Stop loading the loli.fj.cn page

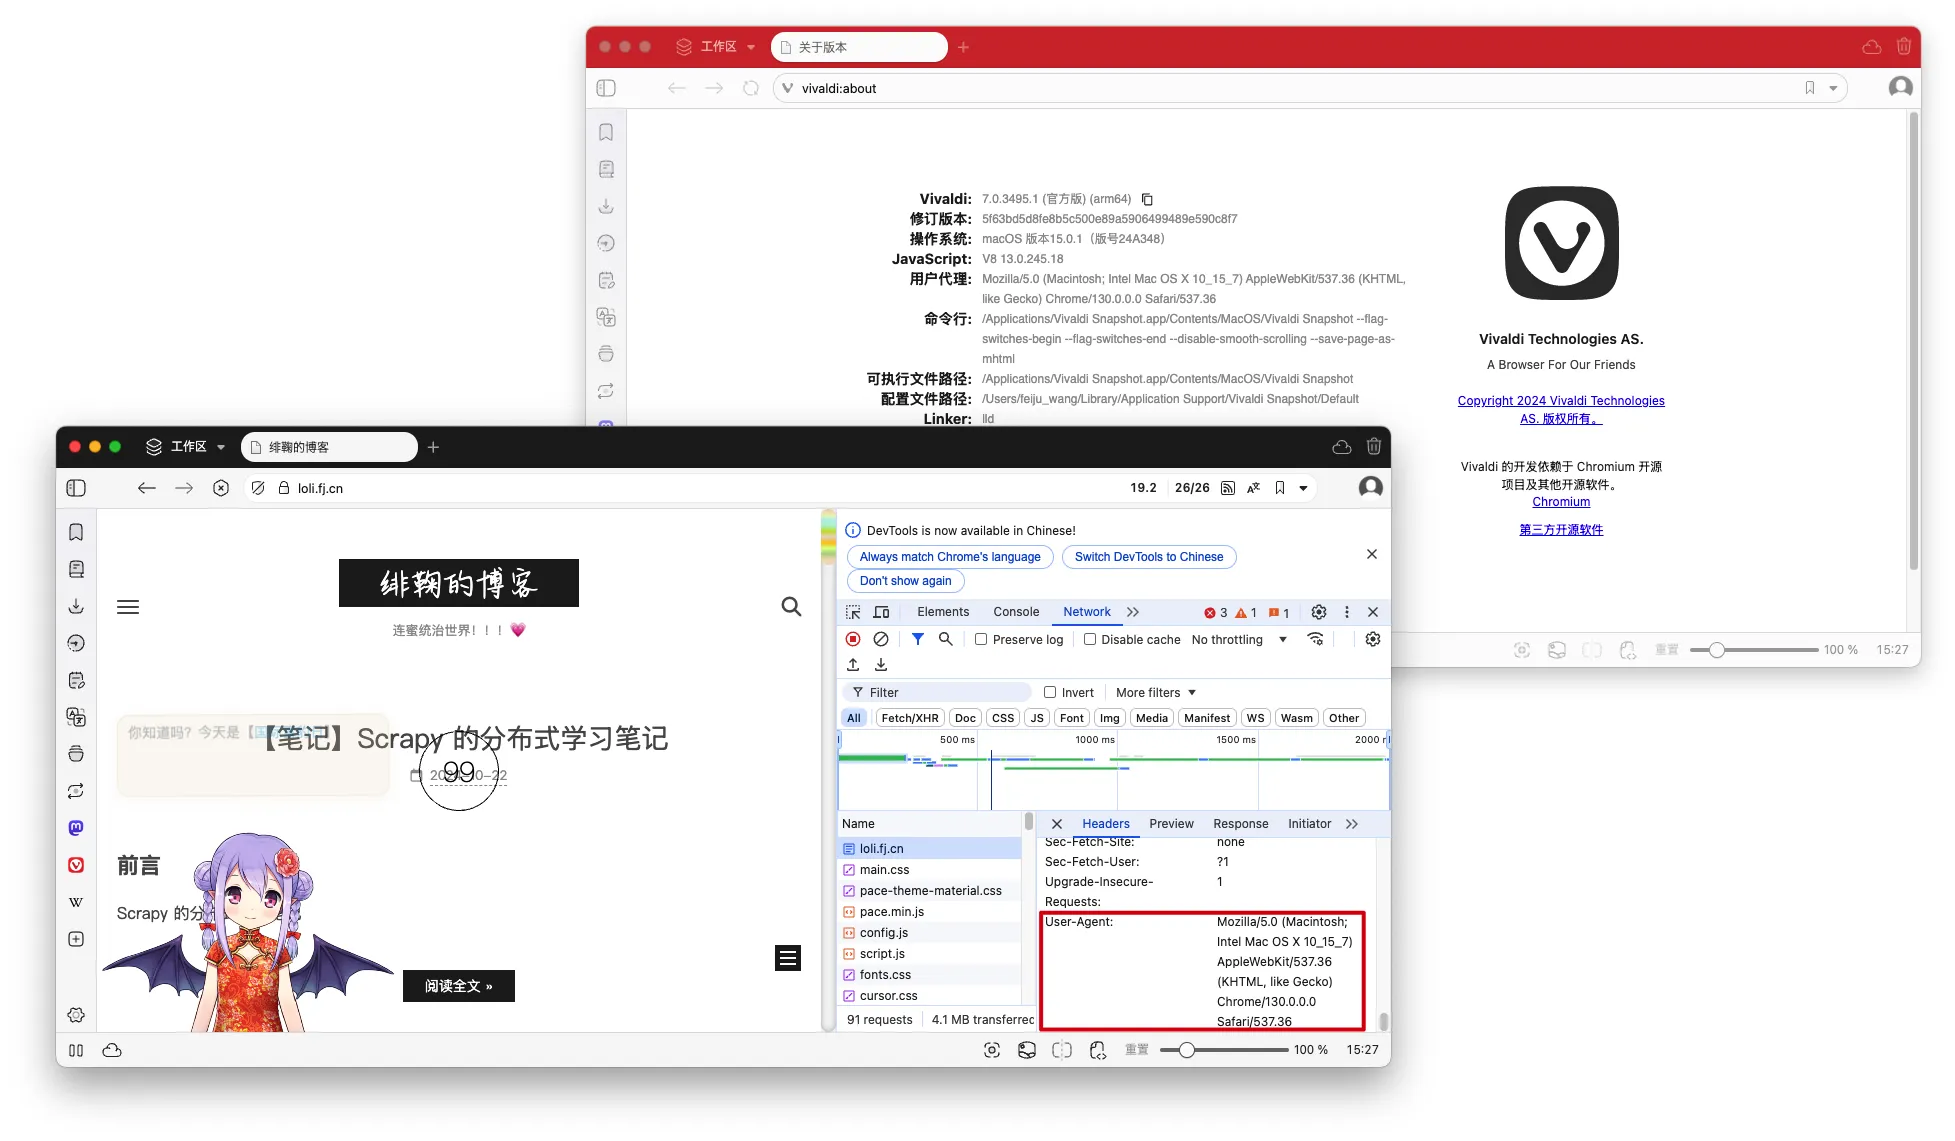(221, 488)
